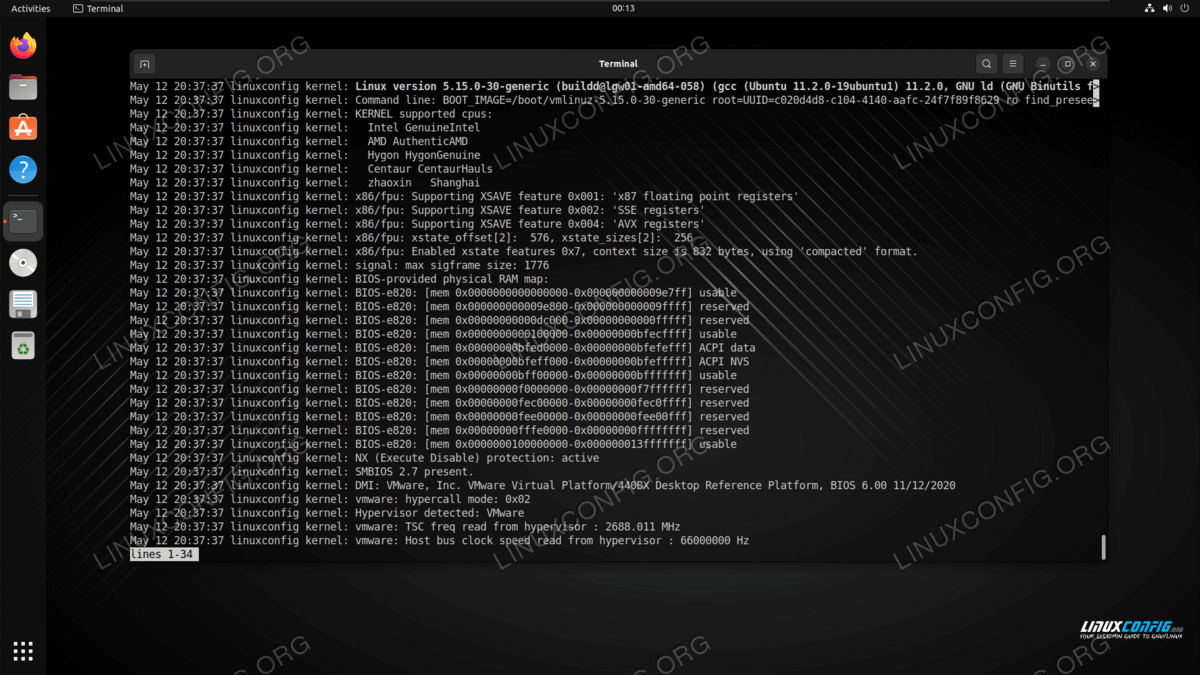This screenshot has width=1200, height=675.
Task: Click the 'Enabled xstate features 0x7' line
Action: [523, 252]
